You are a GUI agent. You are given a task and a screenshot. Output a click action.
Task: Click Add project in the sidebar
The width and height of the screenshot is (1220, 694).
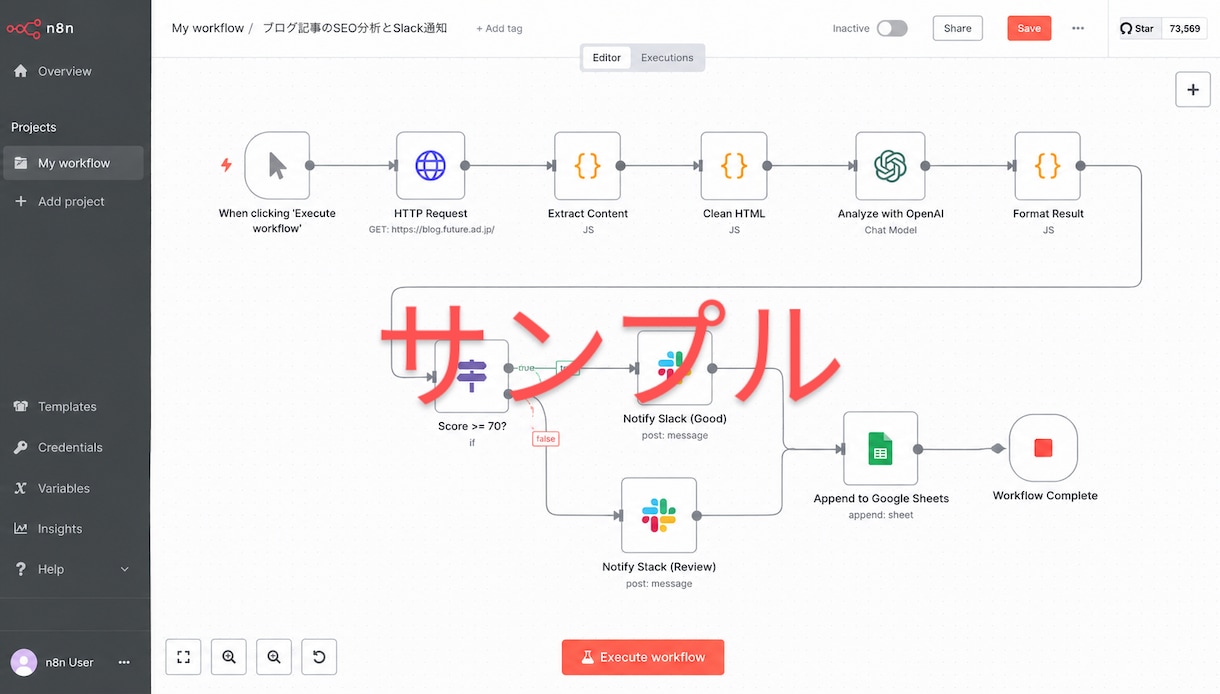point(72,201)
